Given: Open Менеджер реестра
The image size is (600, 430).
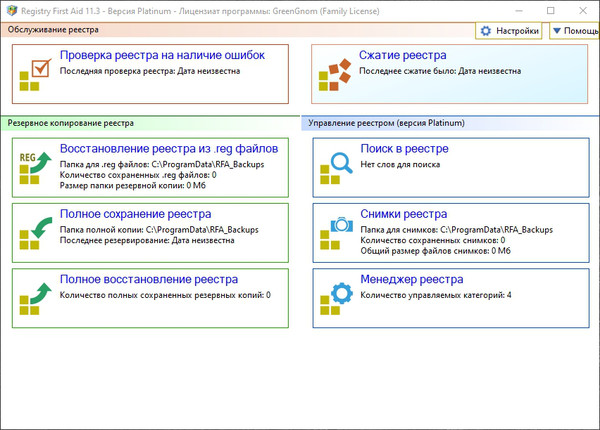Looking at the screenshot, I should [x=411, y=279].
